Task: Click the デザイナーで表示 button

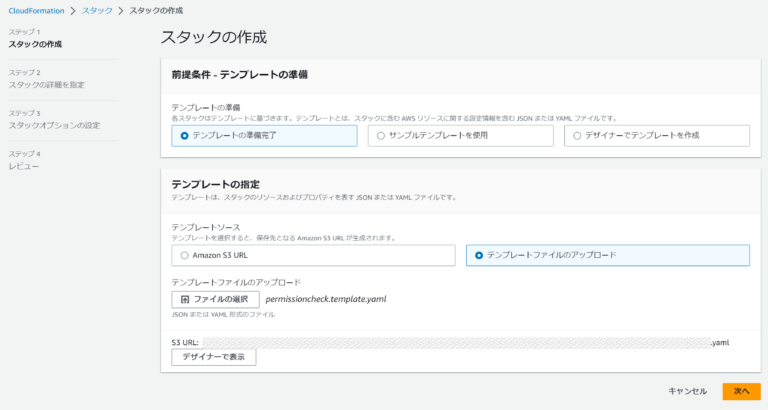Action: tap(214, 357)
